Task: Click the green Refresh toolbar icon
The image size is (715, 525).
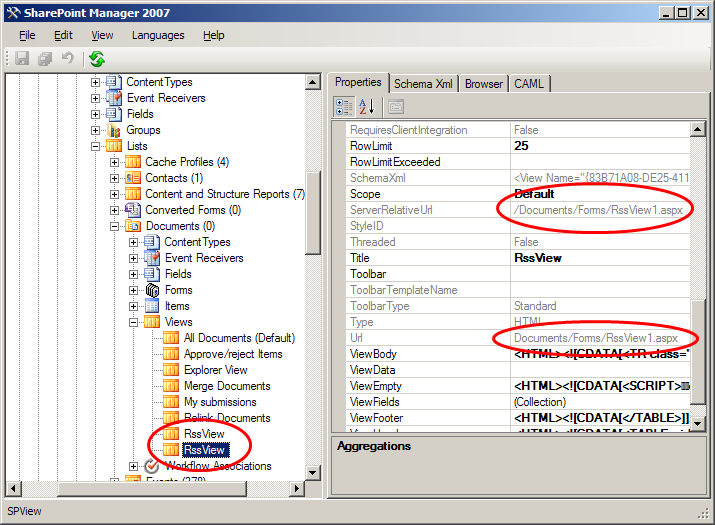Action: point(97,58)
